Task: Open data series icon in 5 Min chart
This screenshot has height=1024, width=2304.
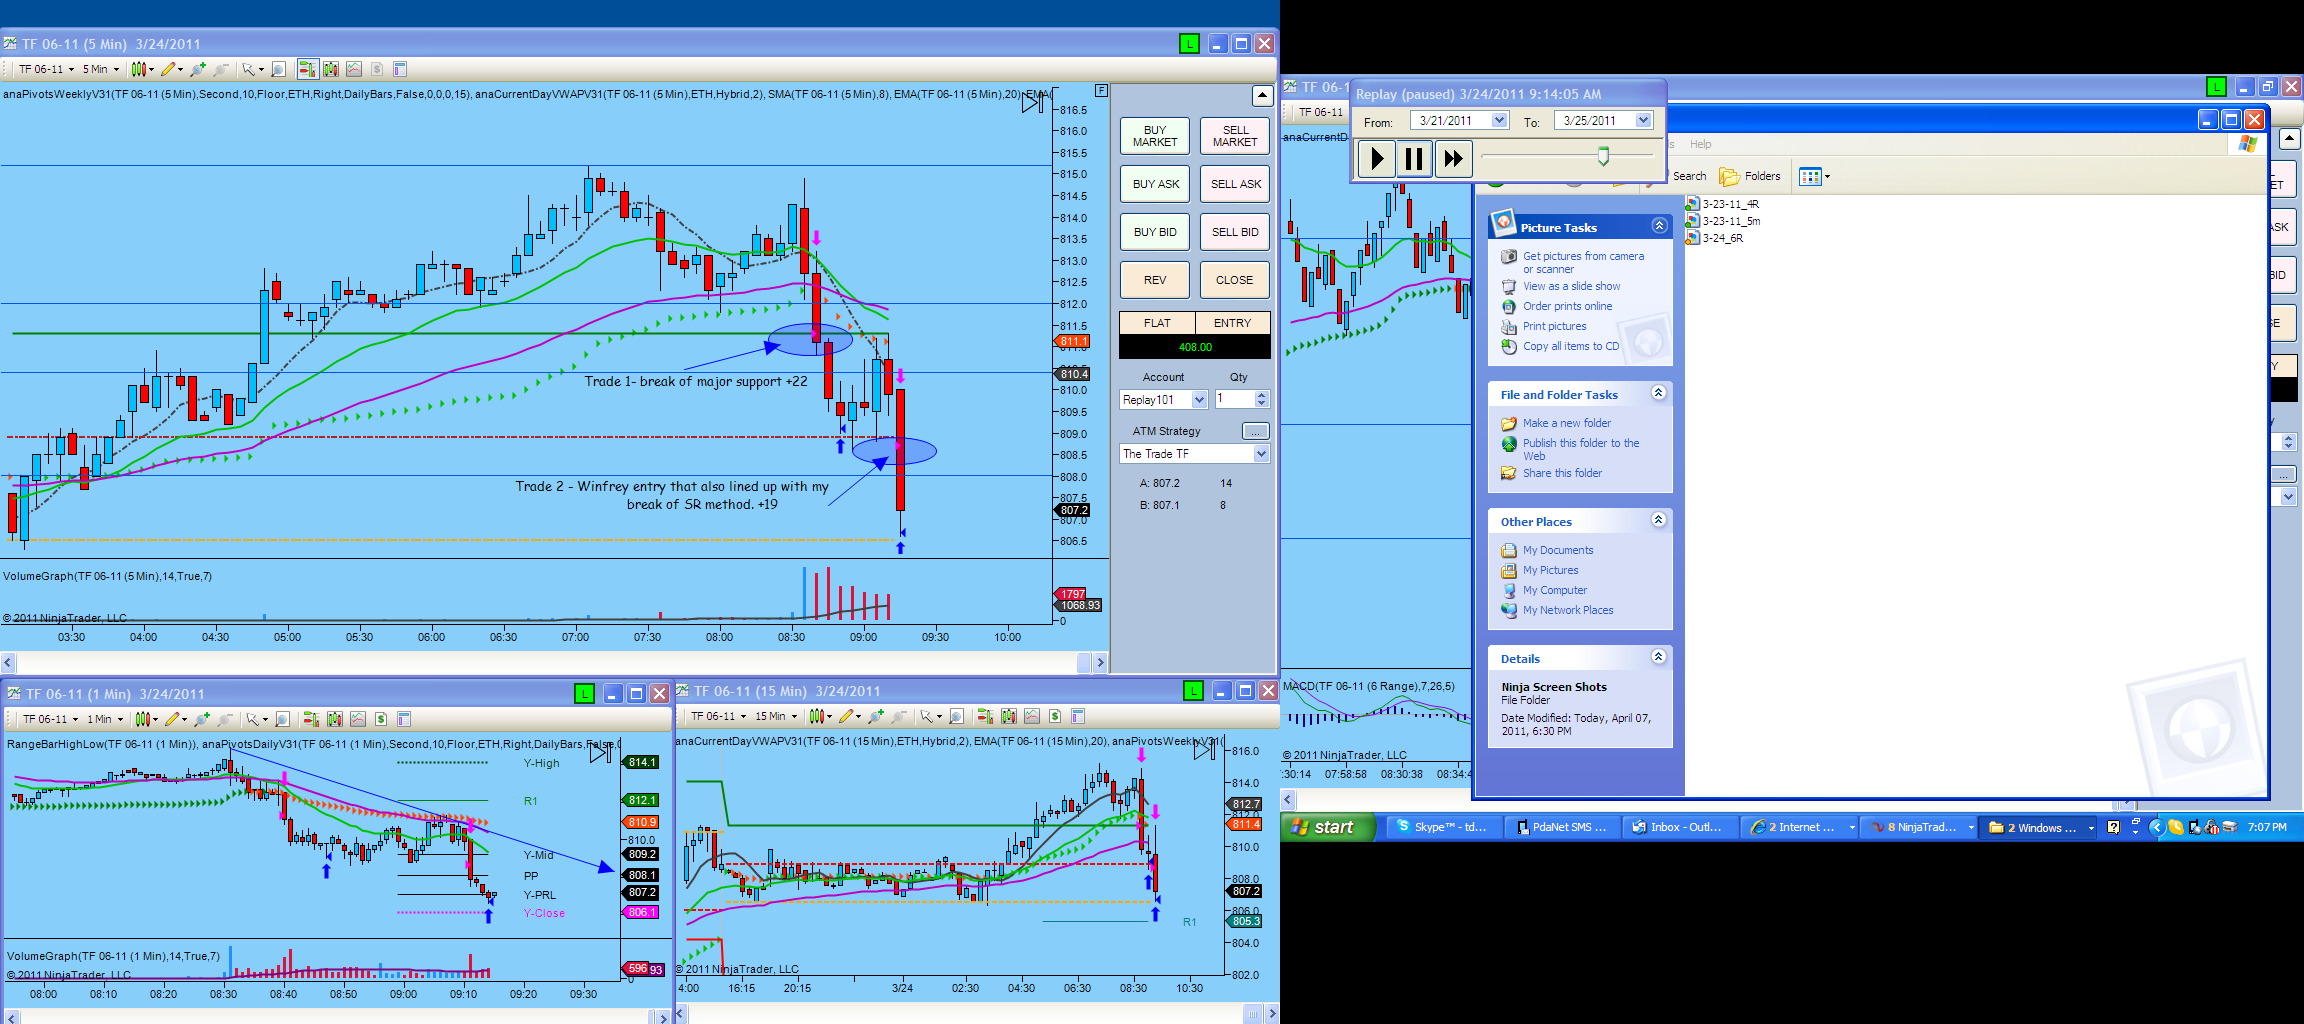Action: (331, 69)
